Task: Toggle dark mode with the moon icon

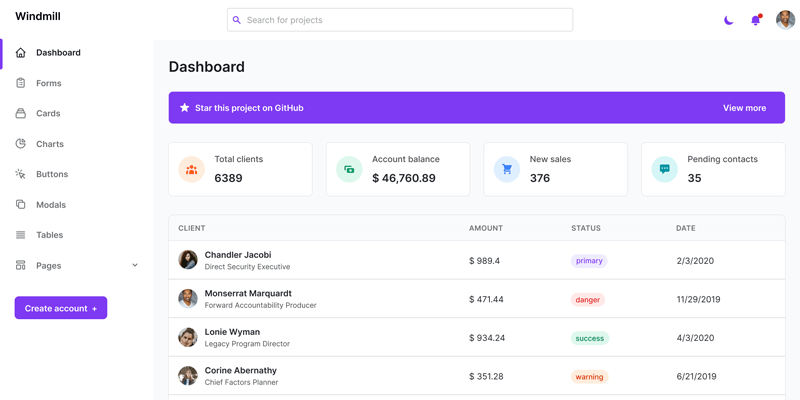Action: tap(729, 20)
